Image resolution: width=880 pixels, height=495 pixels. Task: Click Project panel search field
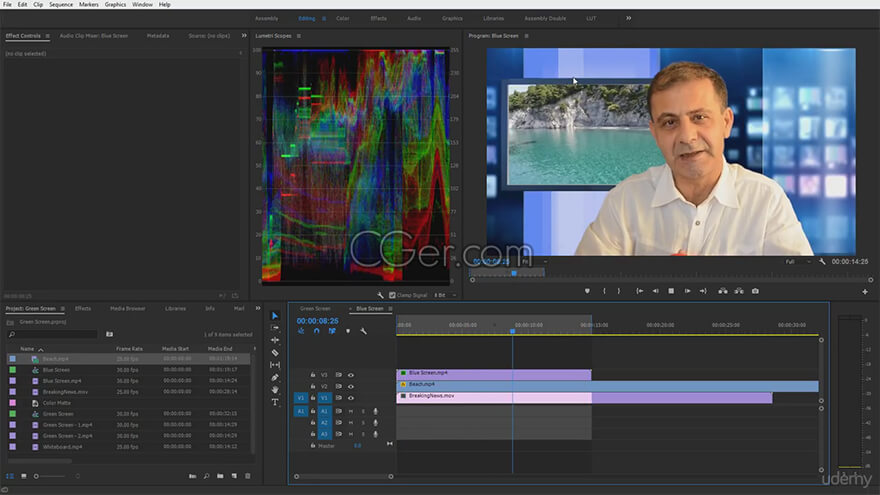coord(53,334)
